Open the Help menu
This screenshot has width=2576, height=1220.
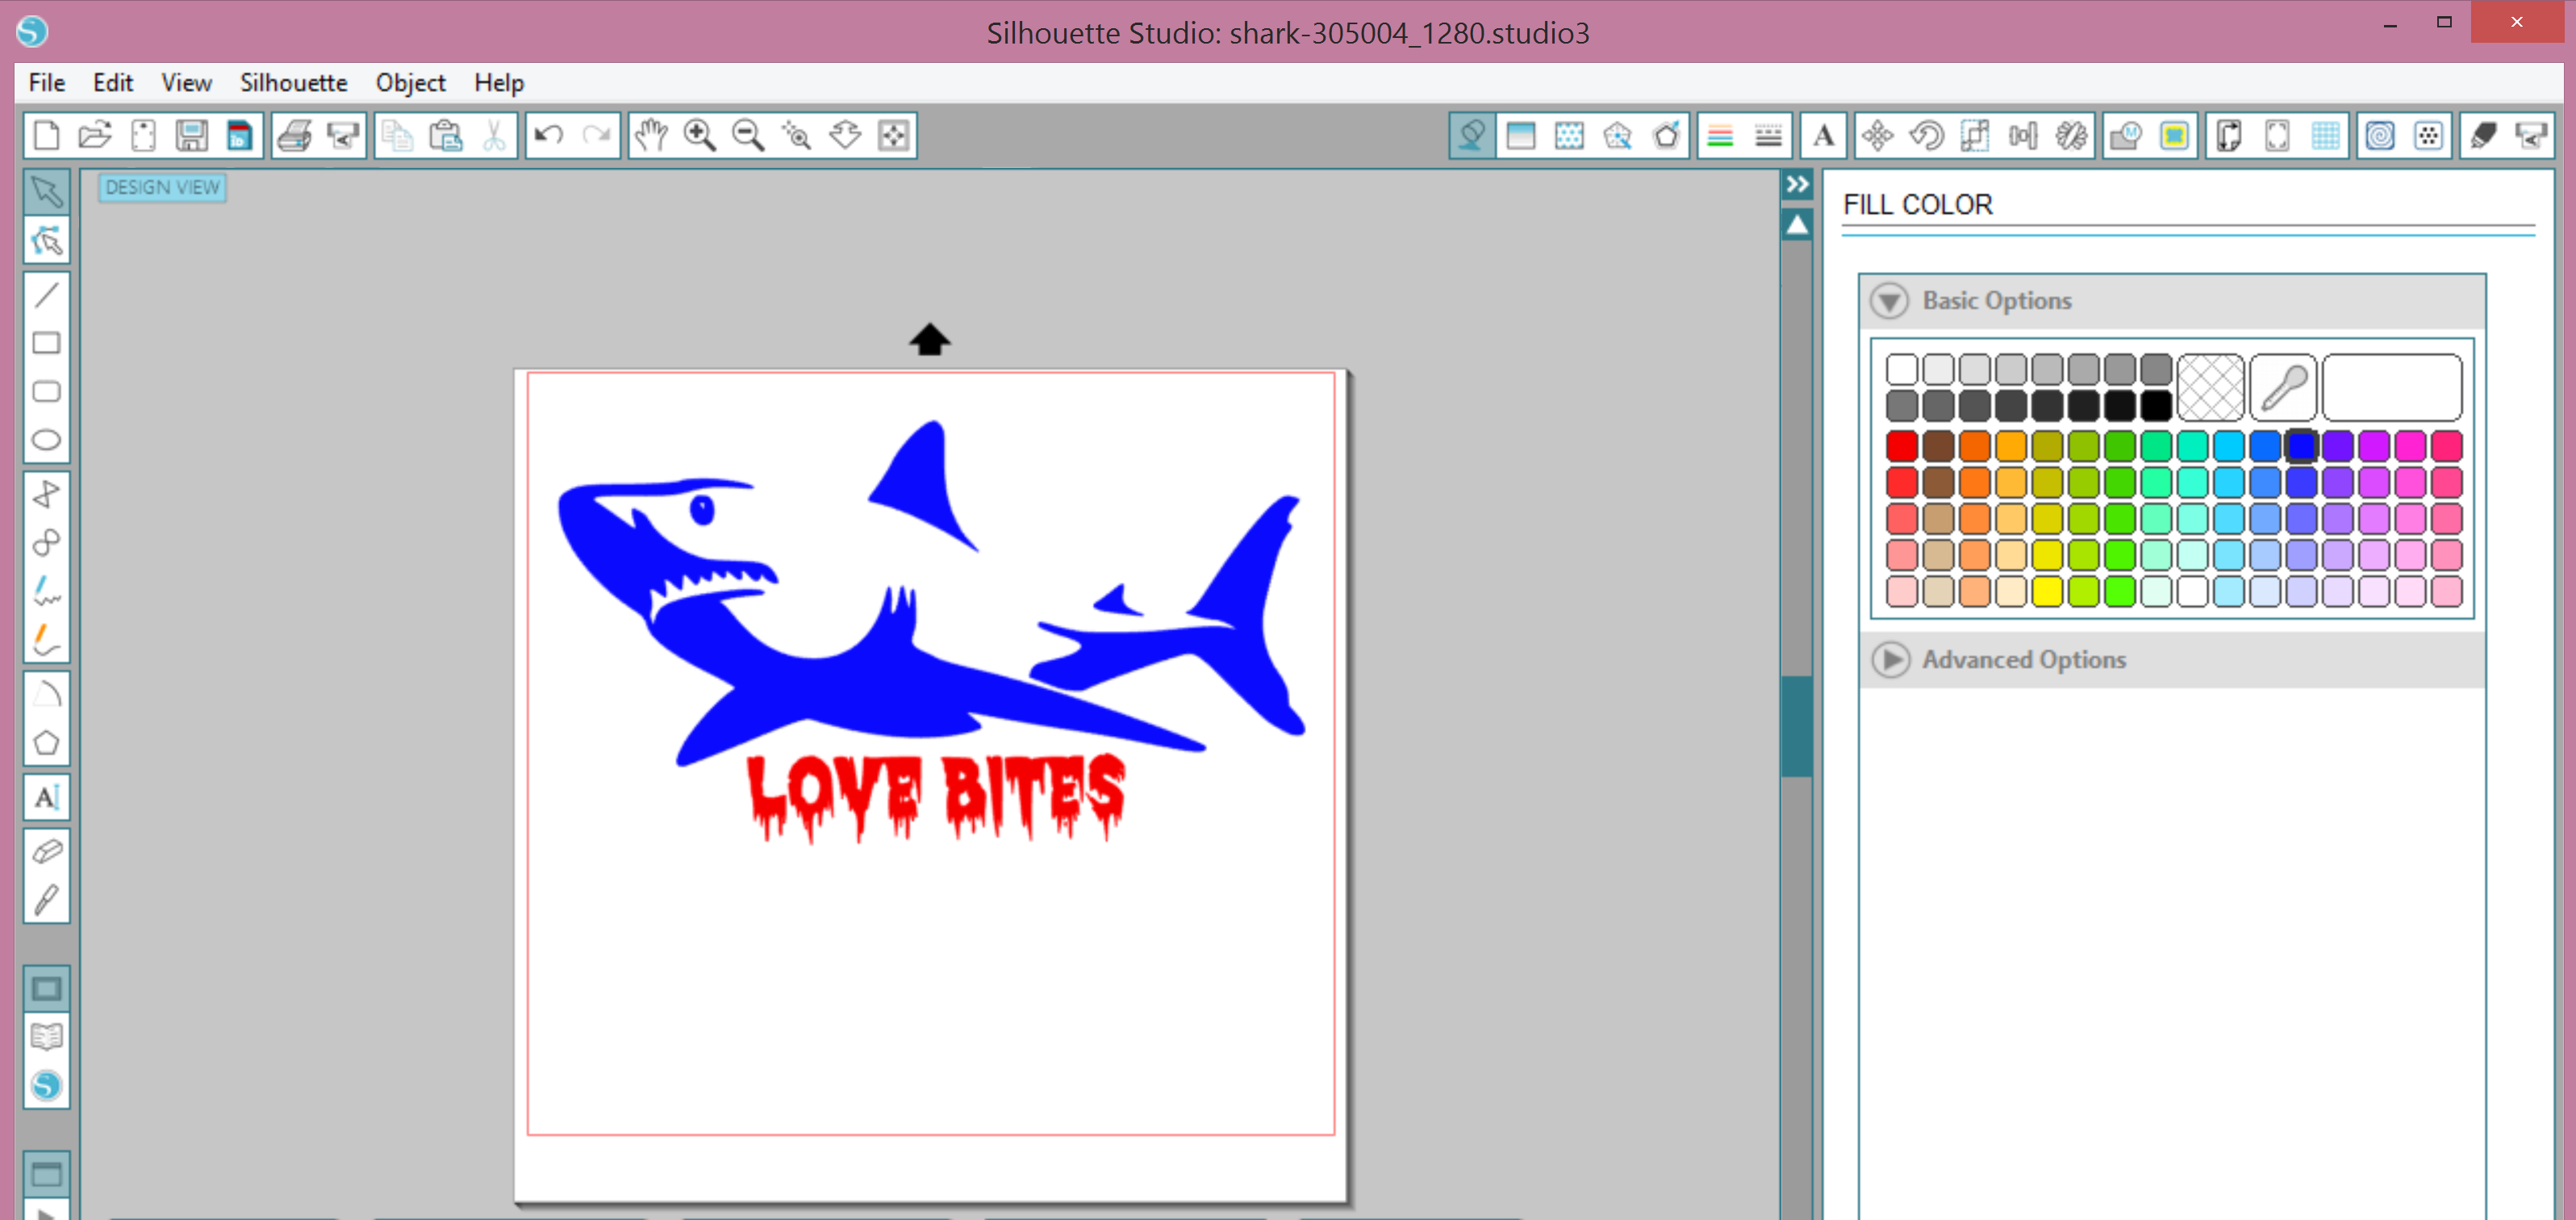pyautogui.click(x=499, y=82)
